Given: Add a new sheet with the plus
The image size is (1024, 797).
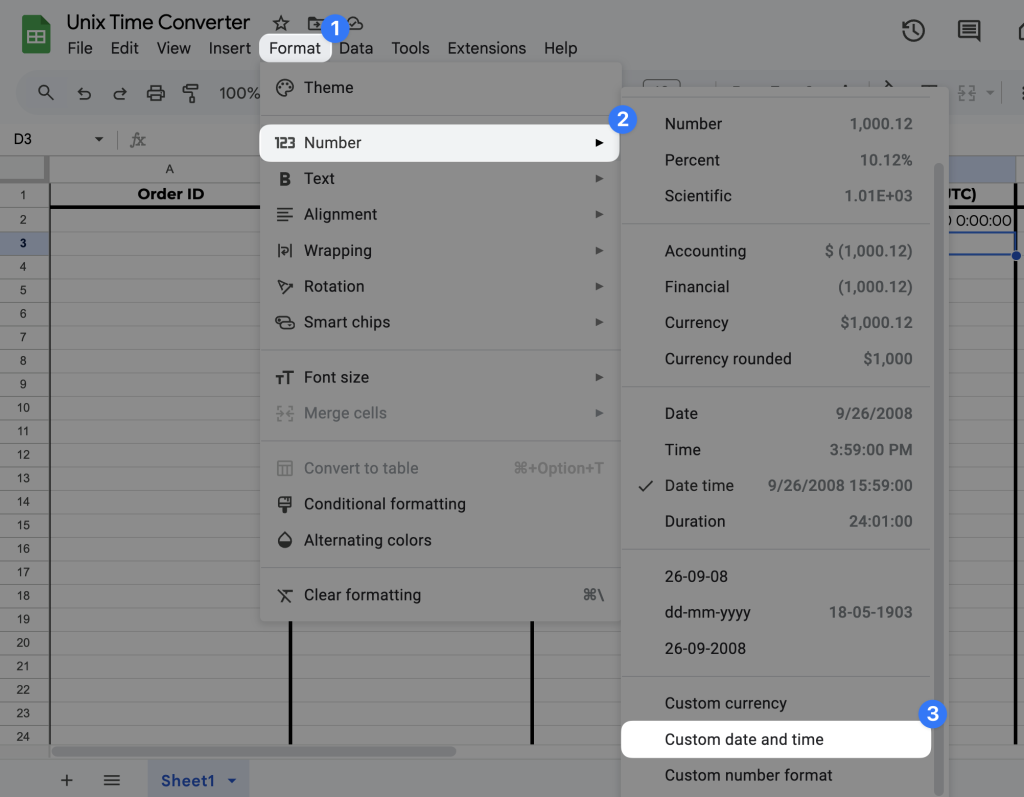Looking at the screenshot, I should tap(67, 779).
